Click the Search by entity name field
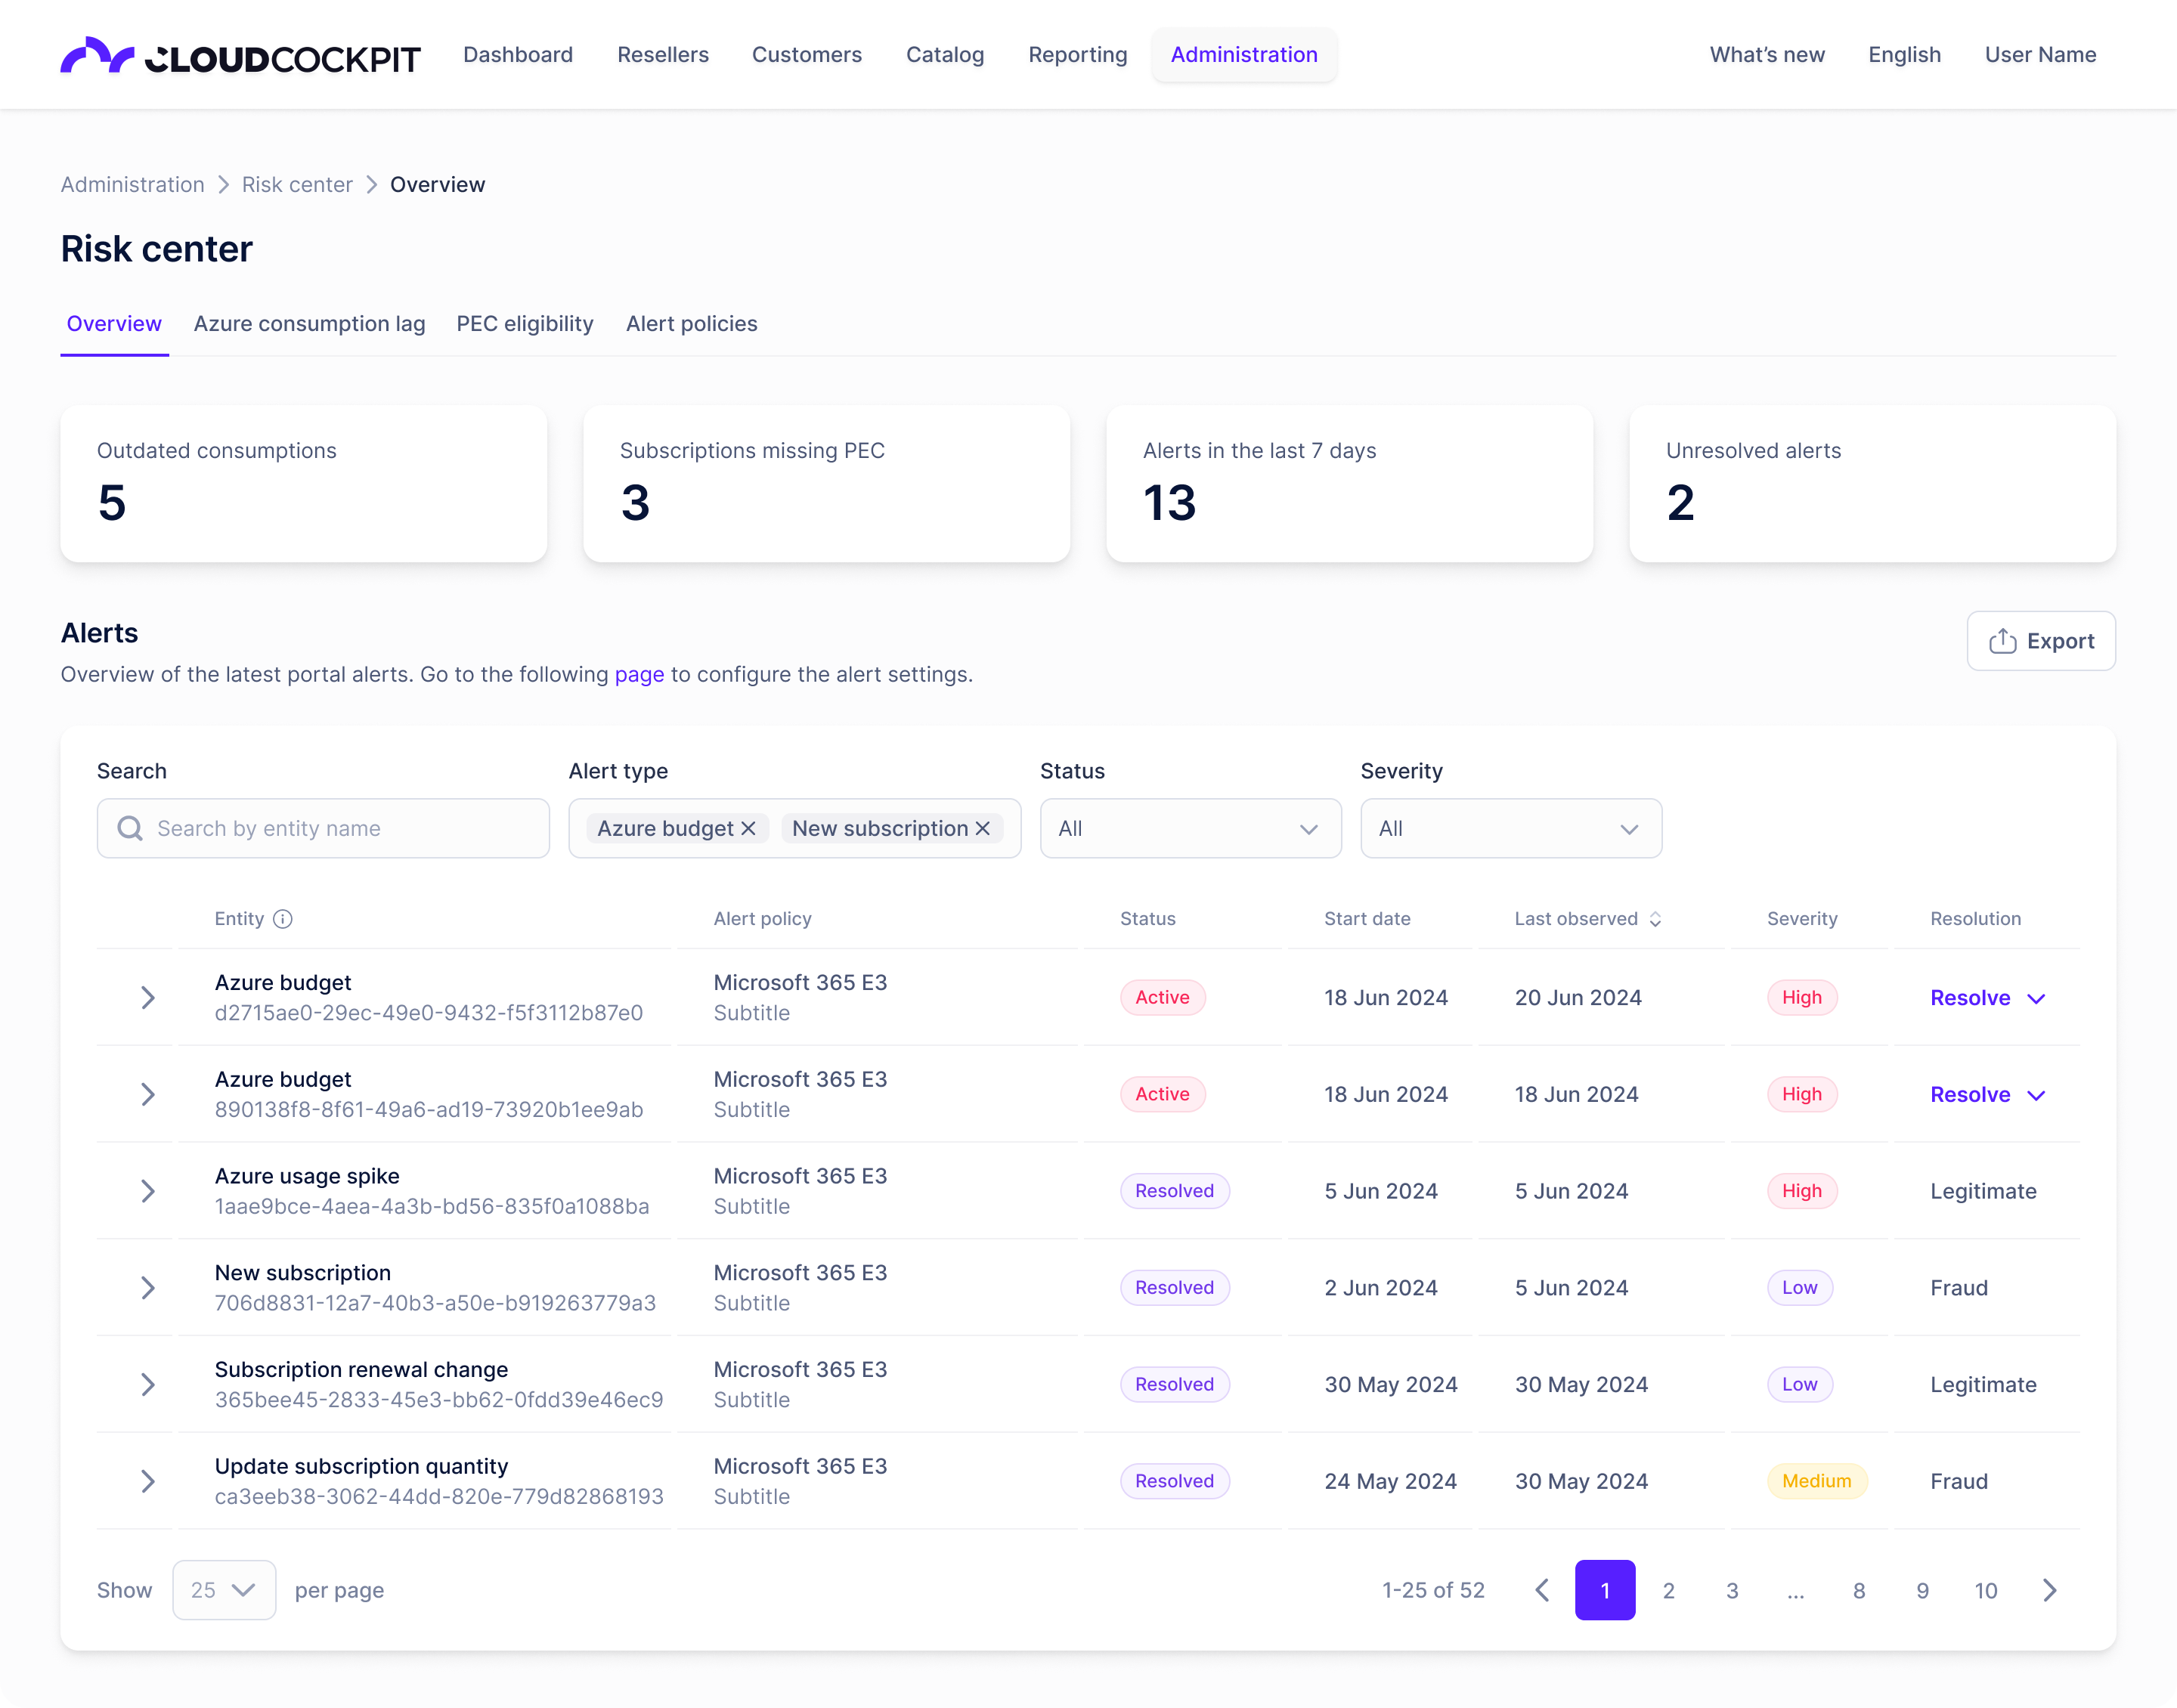This screenshot has width=2177, height=1708. [340, 828]
